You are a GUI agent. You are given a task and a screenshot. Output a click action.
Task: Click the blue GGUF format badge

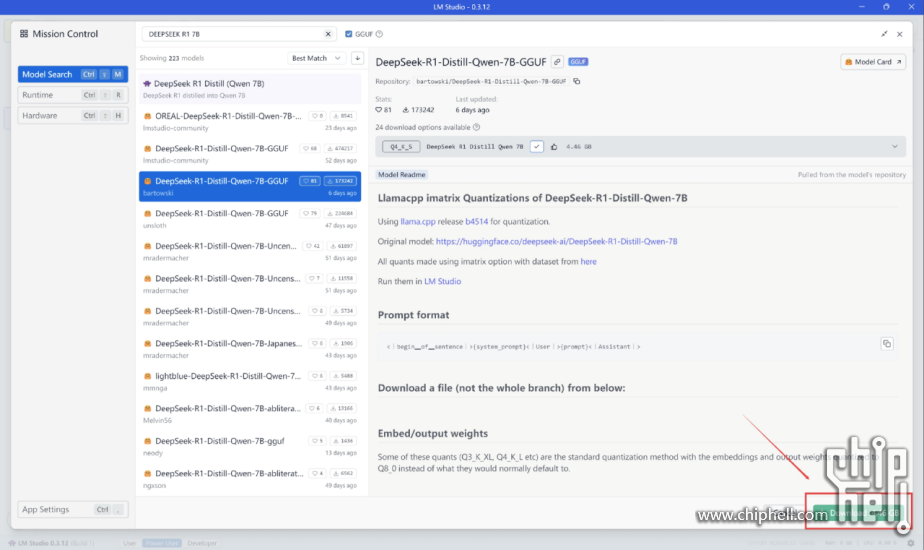[x=578, y=62]
